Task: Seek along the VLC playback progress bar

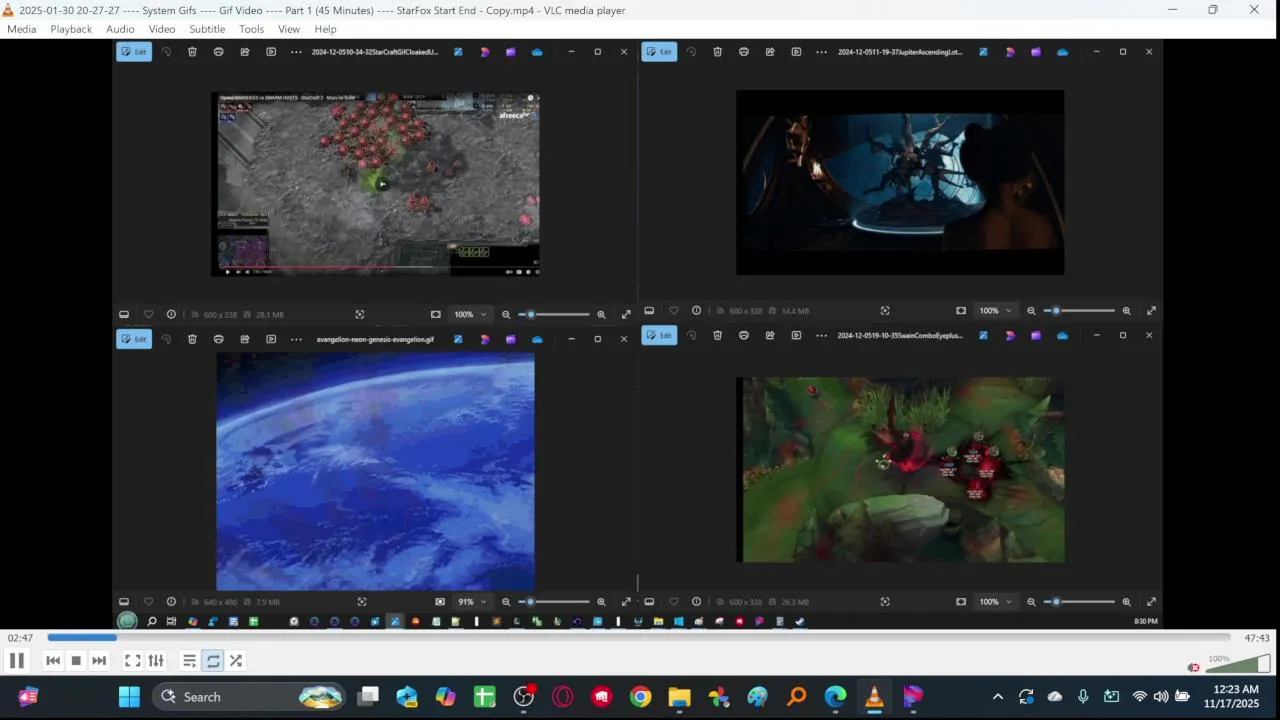Action: (x=639, y=637)
